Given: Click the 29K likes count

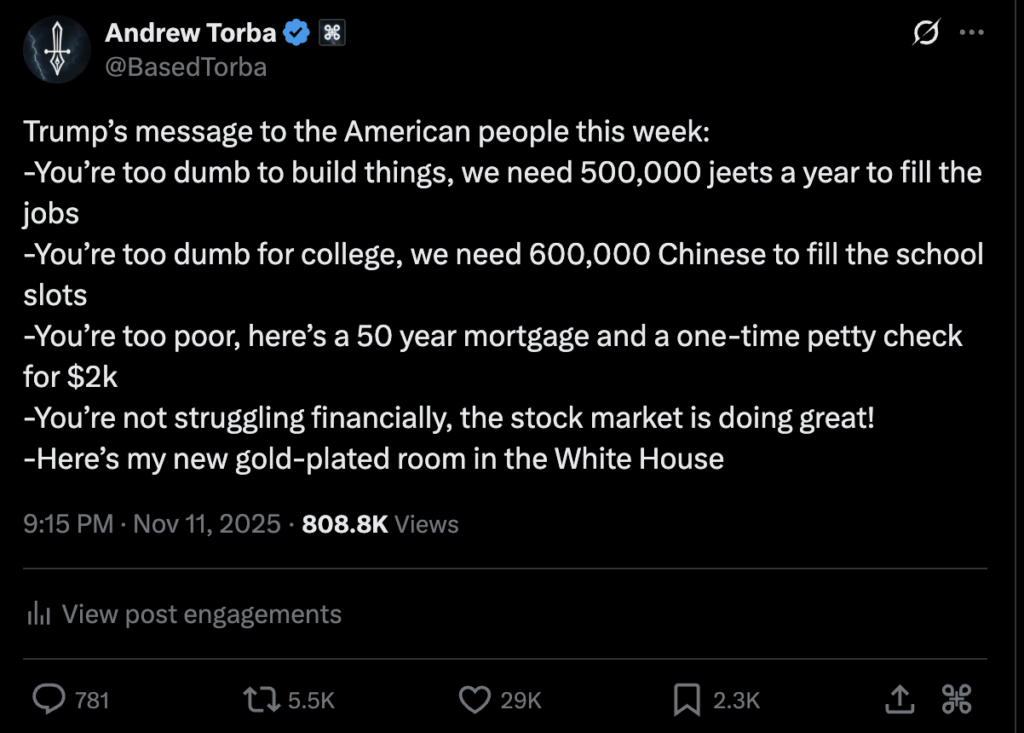Looking at the screenshot, I should pyautogui.click(x=521, y=700).
